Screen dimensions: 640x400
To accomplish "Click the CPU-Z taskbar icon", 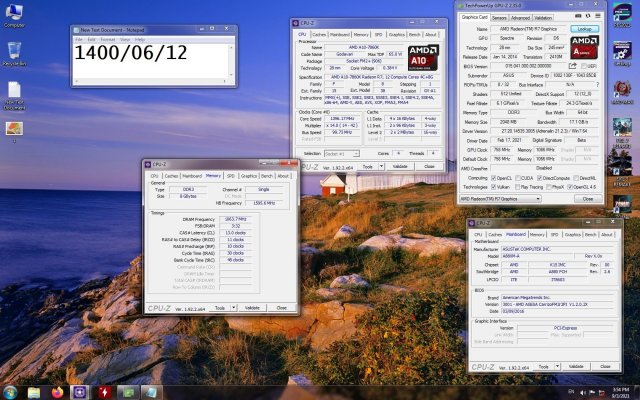I will coord(79,390).
